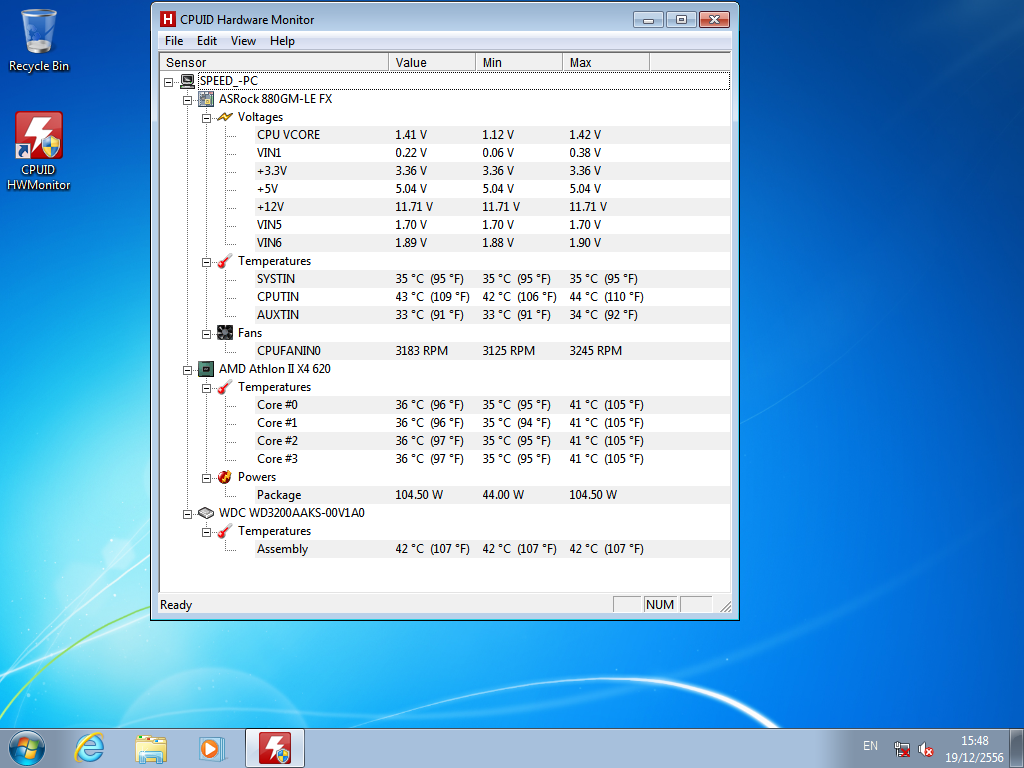Click the WDC WD3200AAKS hard drive icon
Viewport: 1024px width, 768px height.
tap(206, 513)
